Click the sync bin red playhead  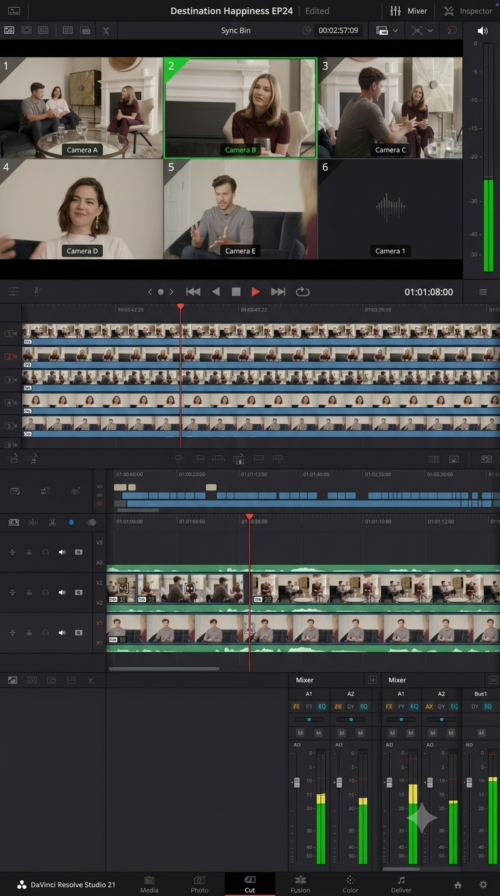[x=181, y=307]
